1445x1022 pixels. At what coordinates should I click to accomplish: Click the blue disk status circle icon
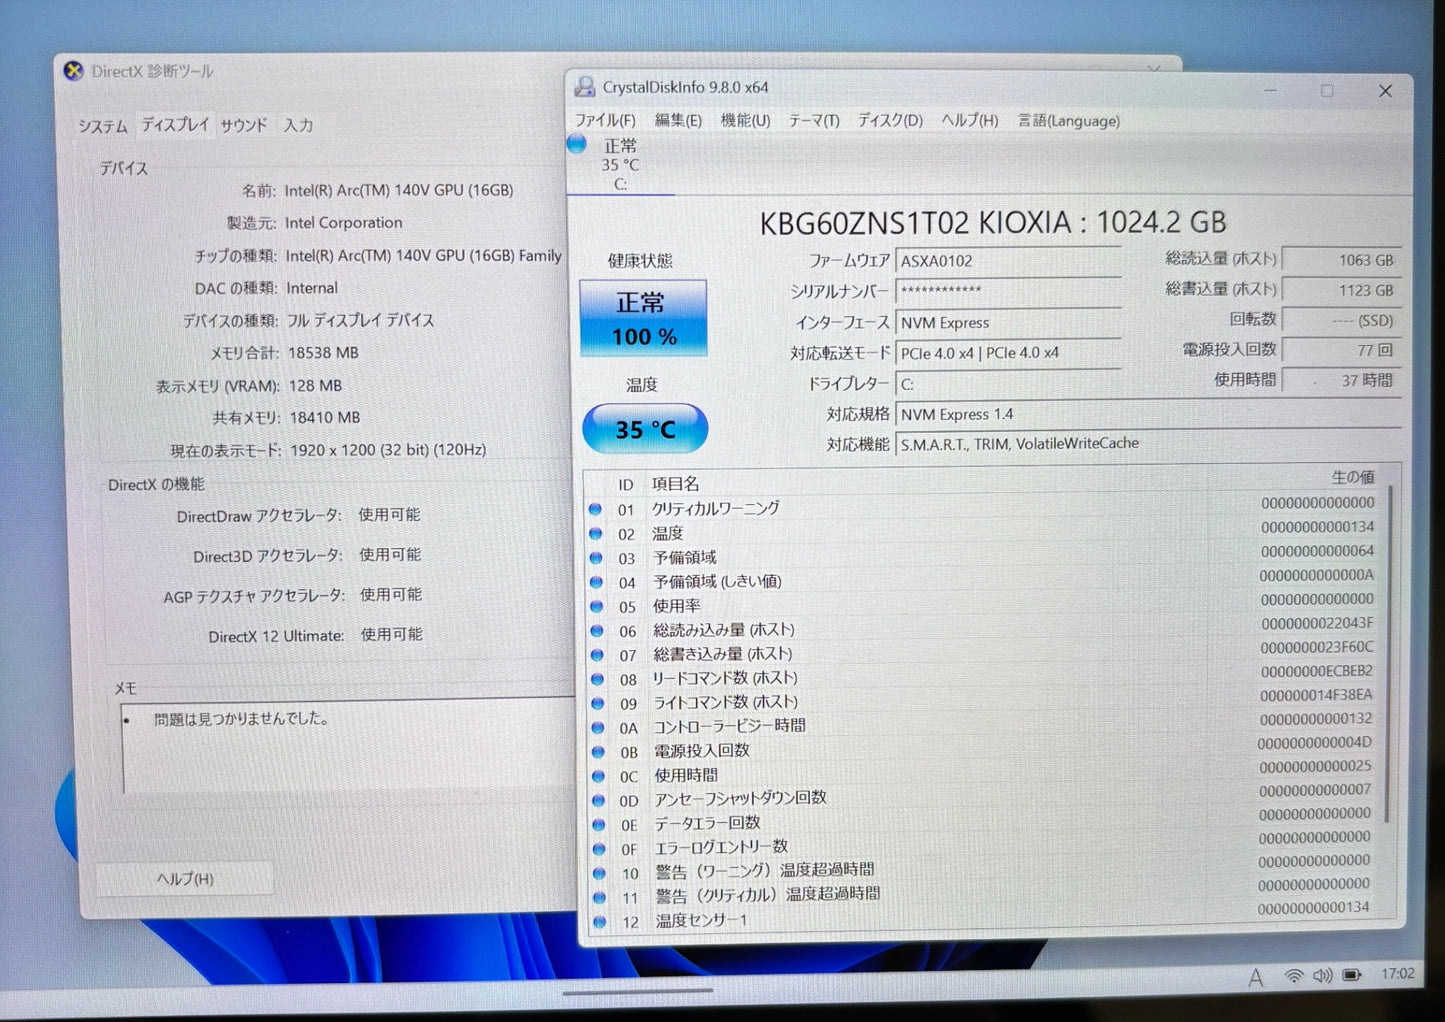577,144
